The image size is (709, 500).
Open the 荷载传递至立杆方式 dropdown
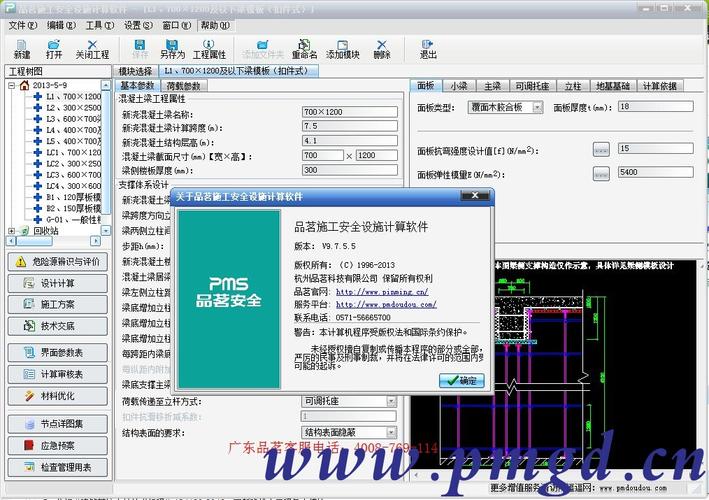(392, 401)
